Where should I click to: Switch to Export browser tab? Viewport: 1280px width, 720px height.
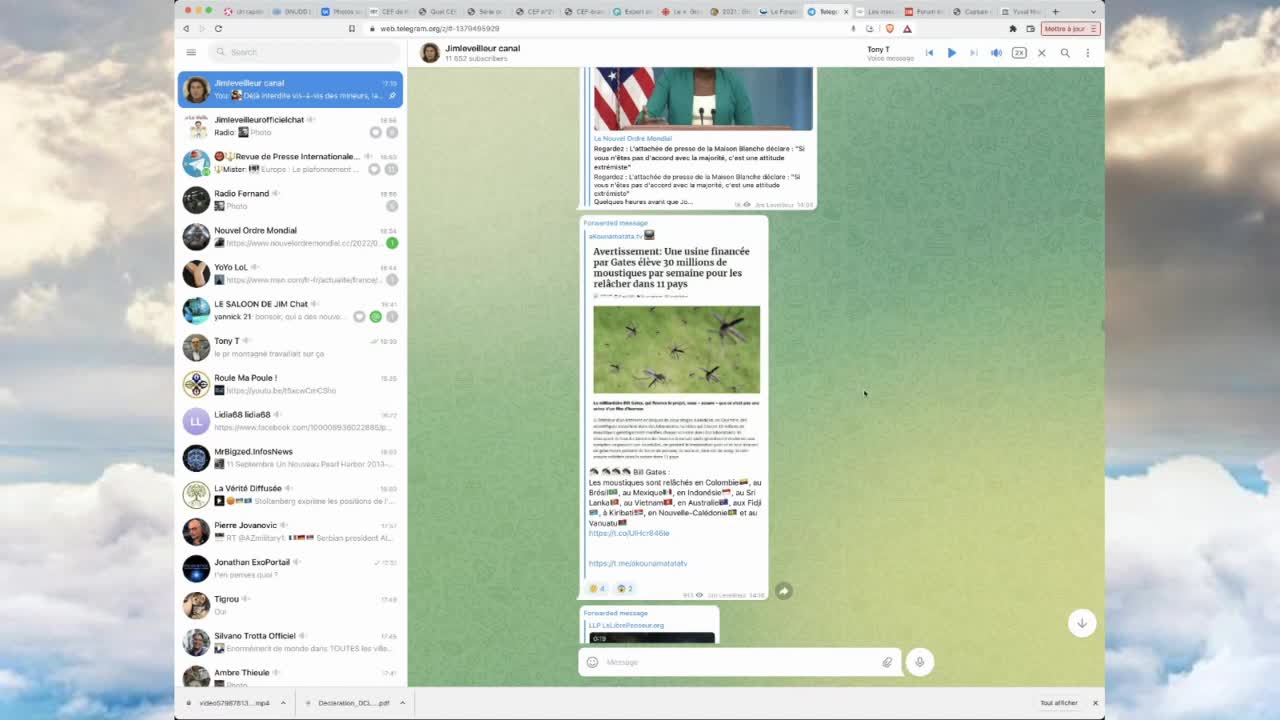632,11
